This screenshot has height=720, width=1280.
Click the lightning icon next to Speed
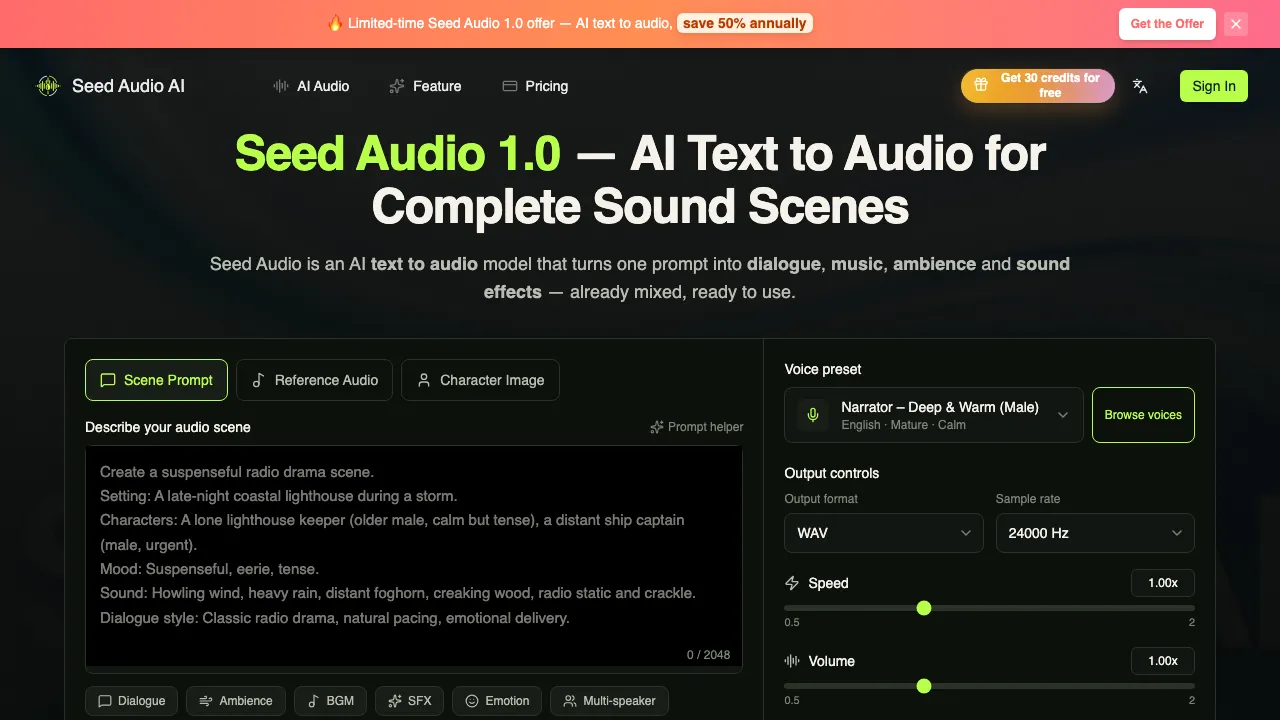point(792,583)
